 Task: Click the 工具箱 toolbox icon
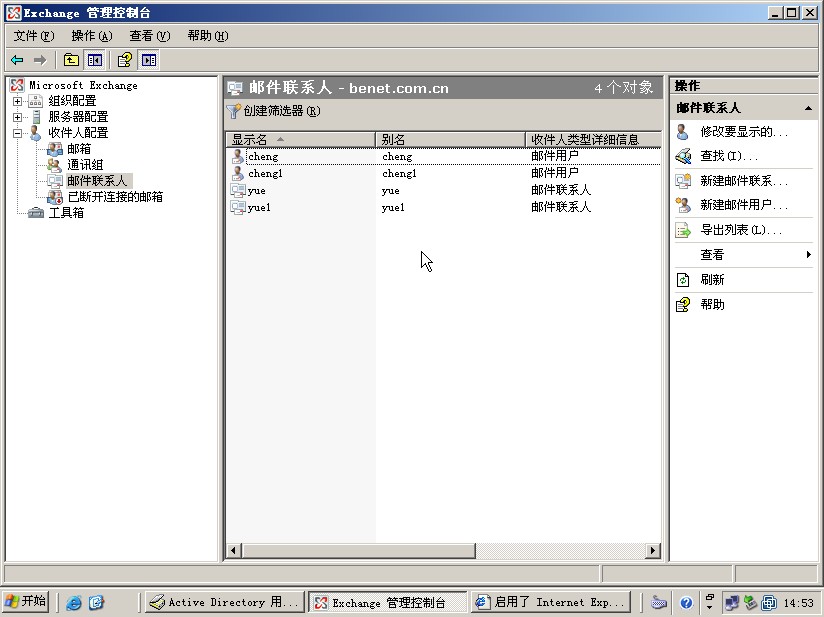click(36, 213)
